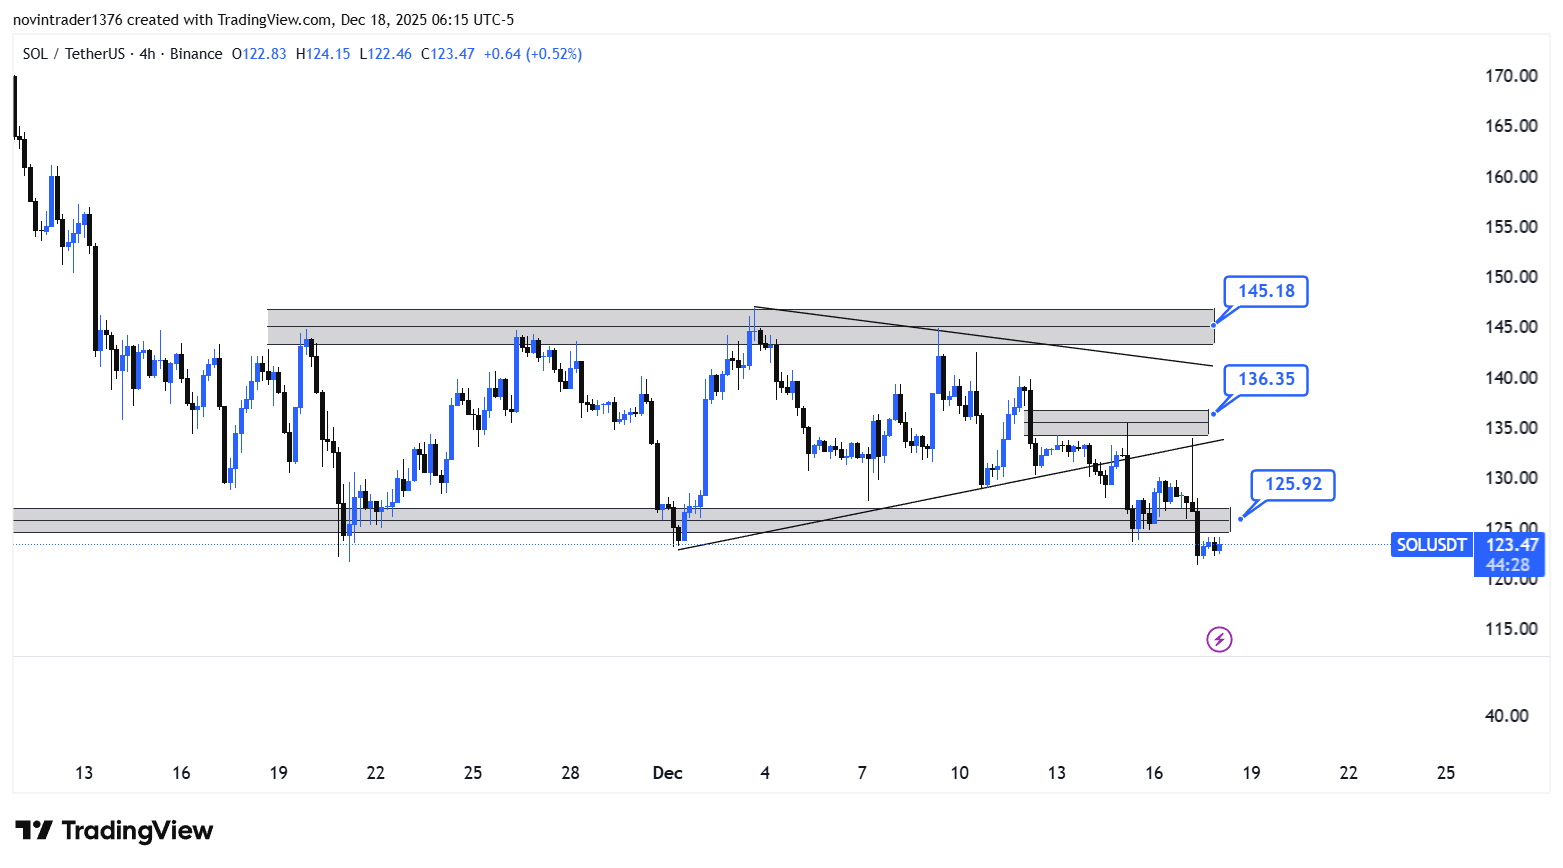The width and height of the screenshot is (1563, 868).
Task: Open the SOL / TetherUS symbol title
Action: click(73, 54)
